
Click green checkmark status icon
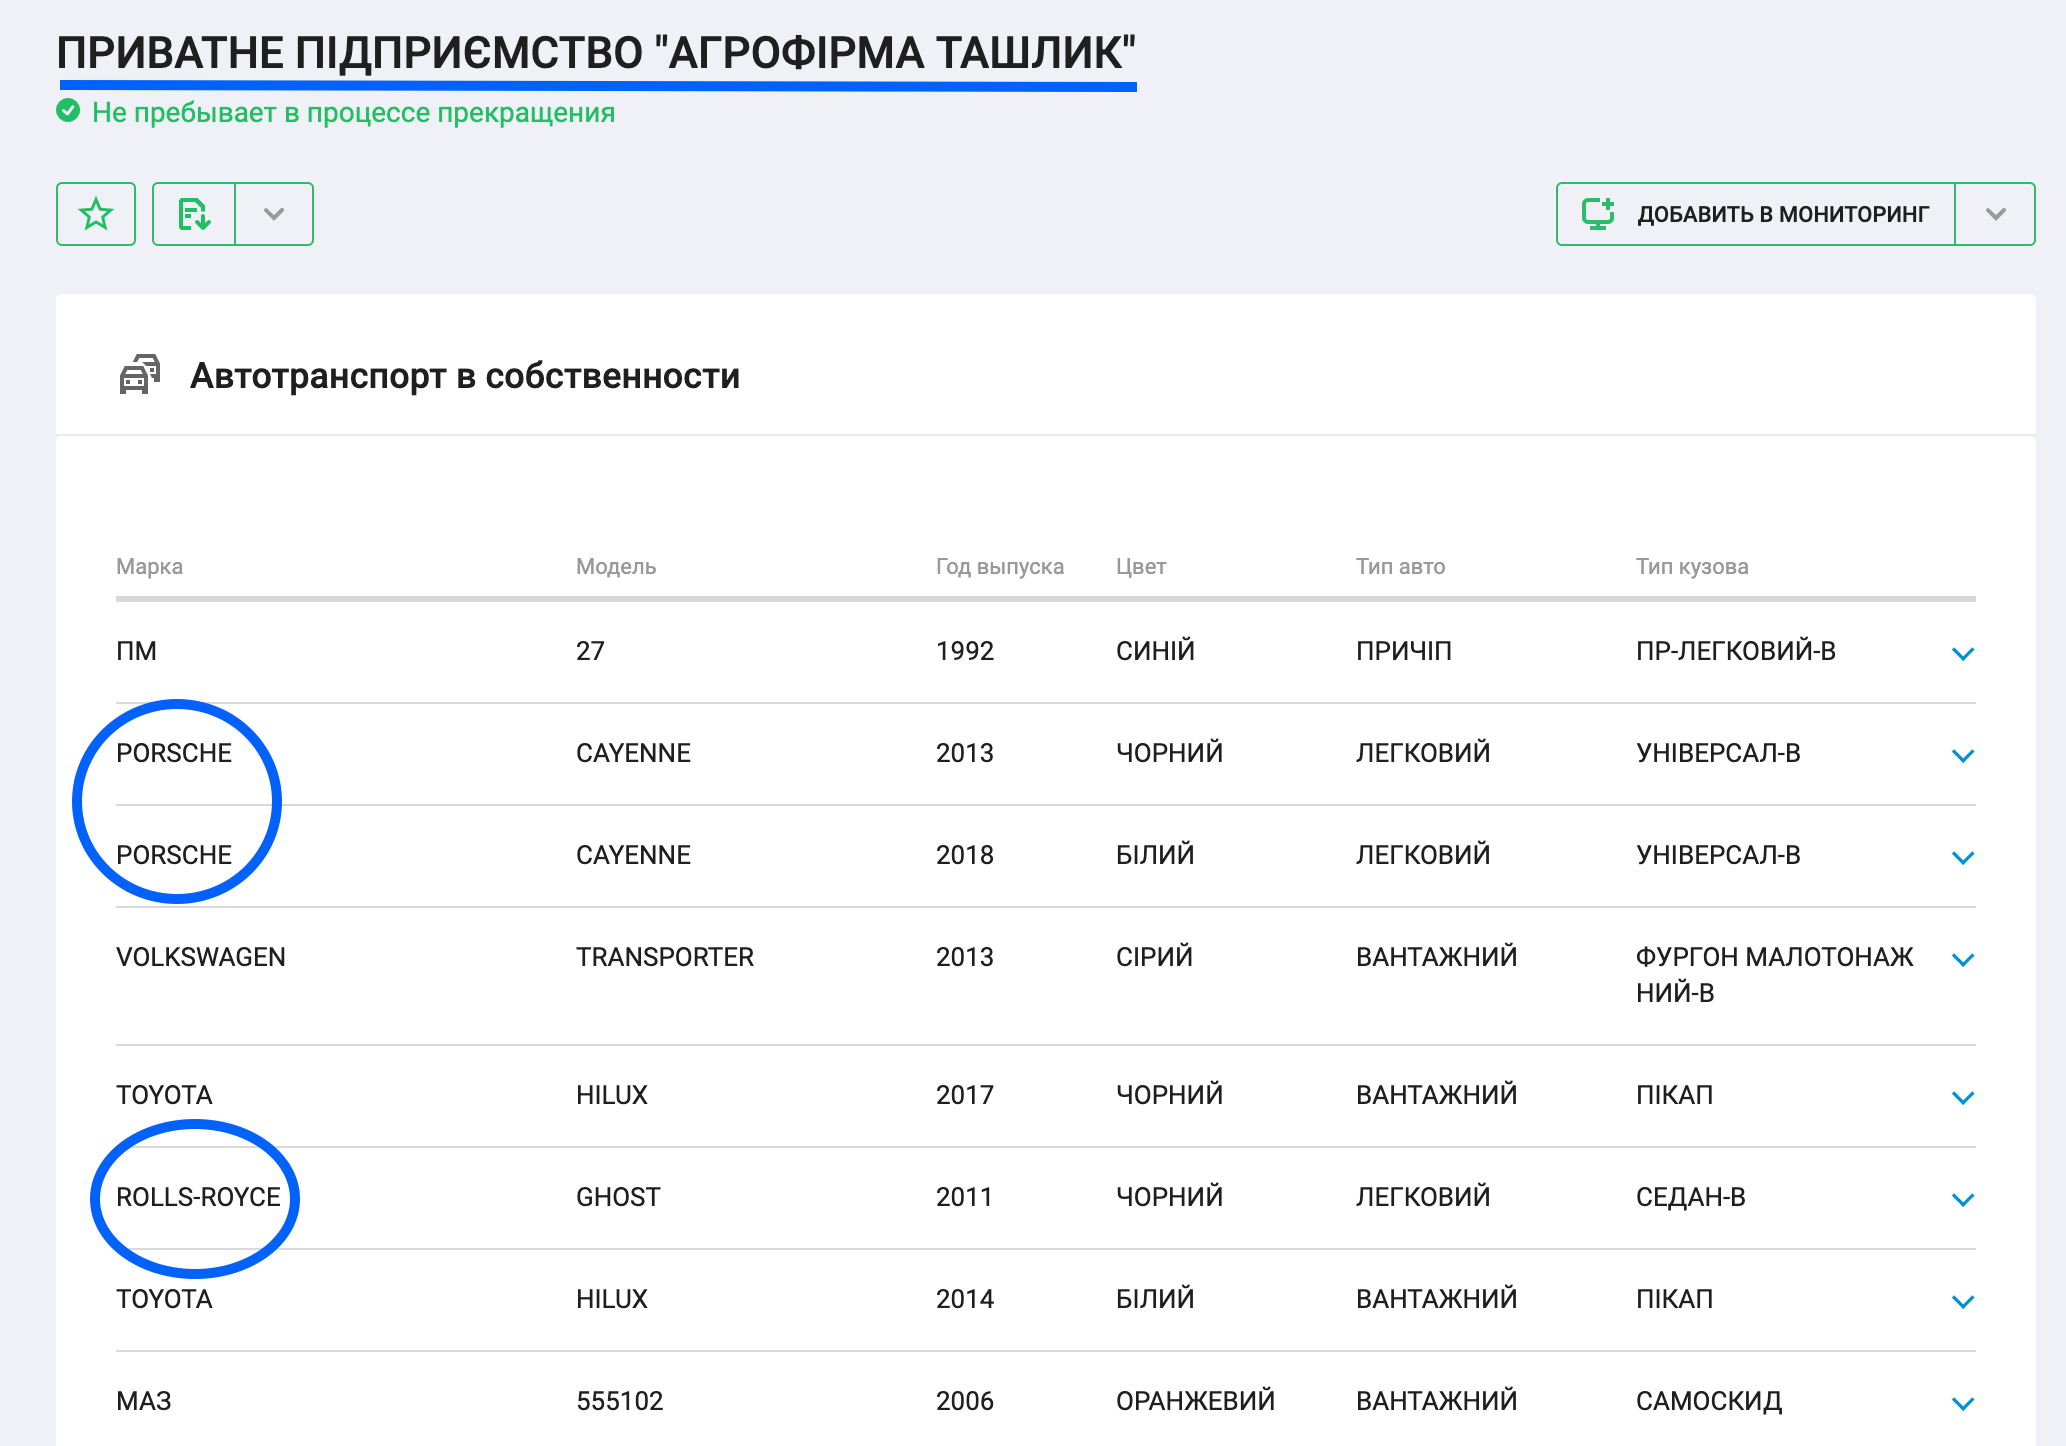click(x=68, y=111)
